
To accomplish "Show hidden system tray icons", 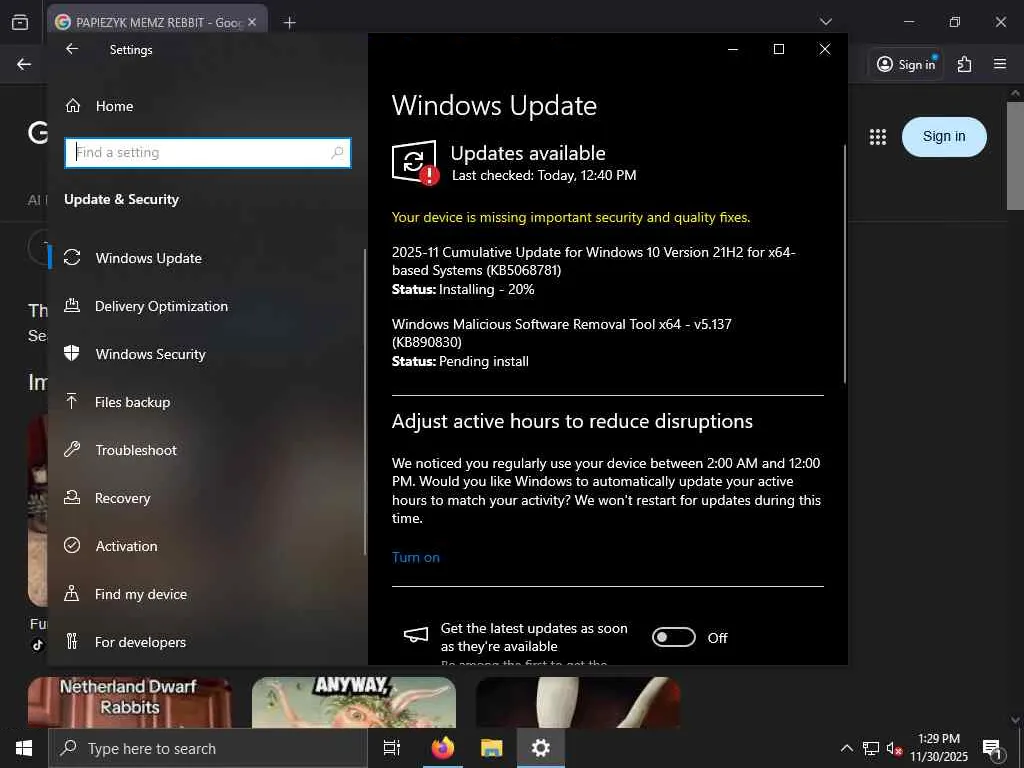I will [846, 748].
